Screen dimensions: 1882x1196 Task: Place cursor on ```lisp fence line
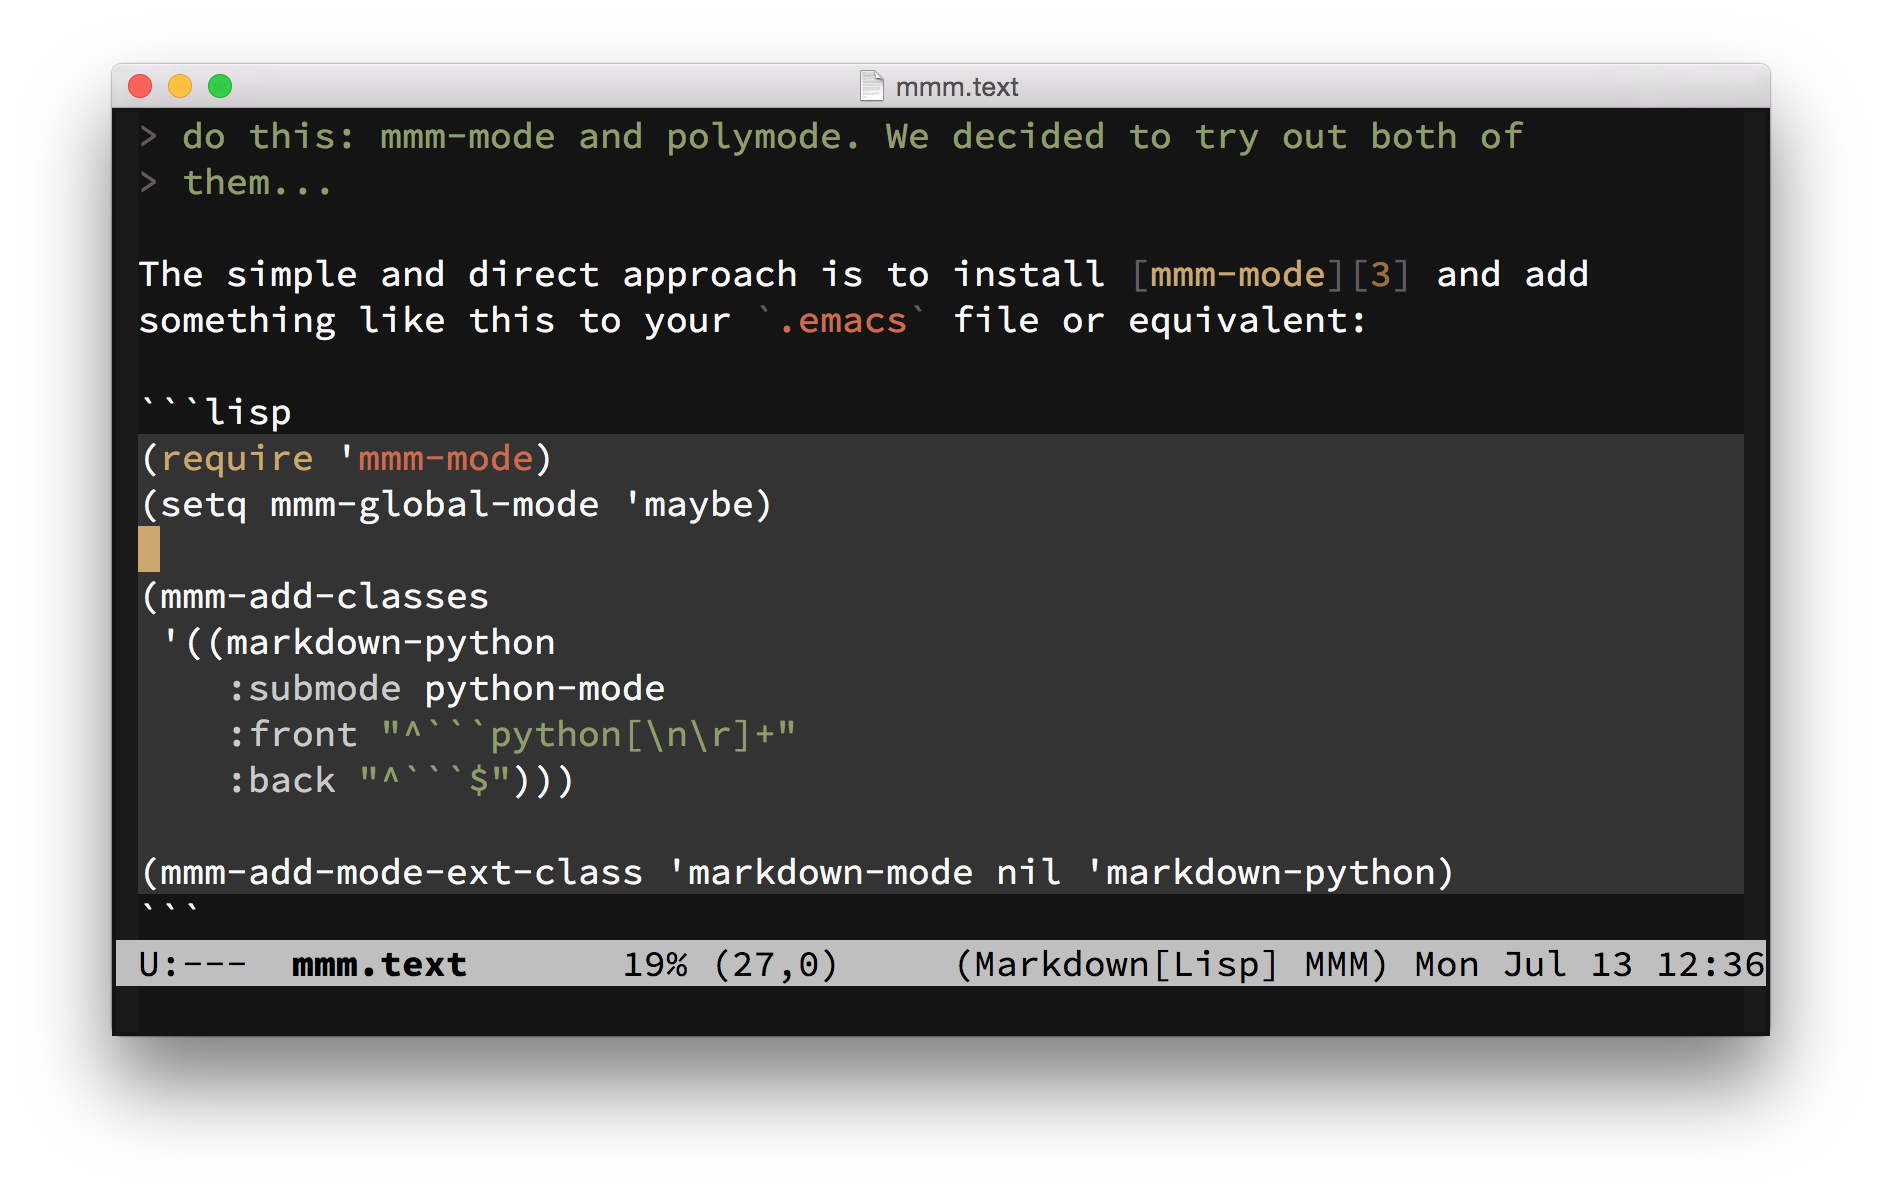tap(216, 412)
